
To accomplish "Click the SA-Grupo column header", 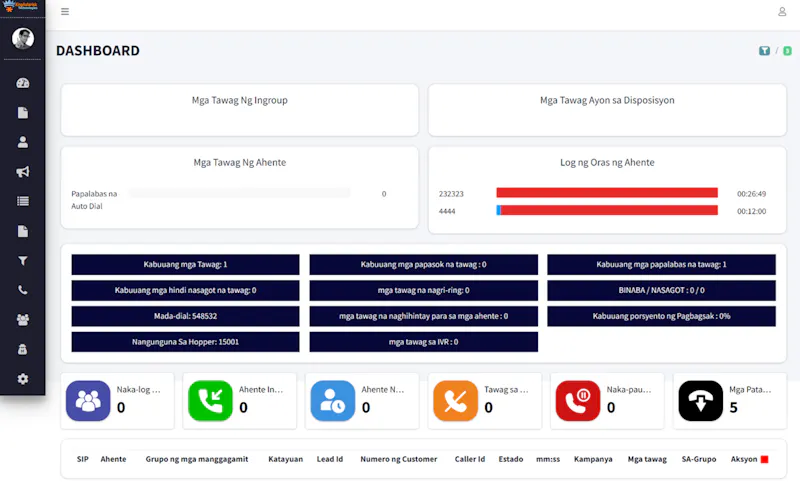I will point(699,459).
